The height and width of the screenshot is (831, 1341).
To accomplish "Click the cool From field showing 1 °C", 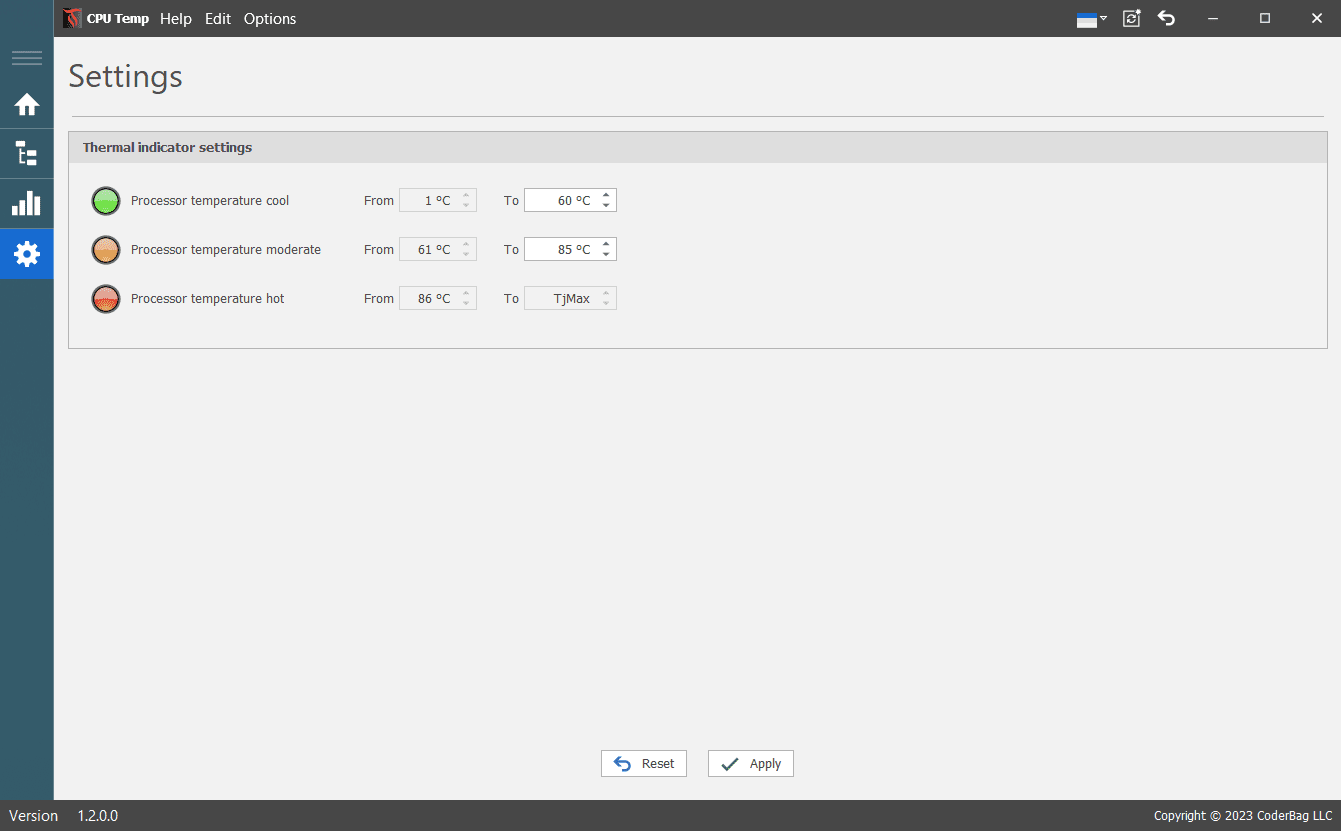I will (x=438, y=200).
